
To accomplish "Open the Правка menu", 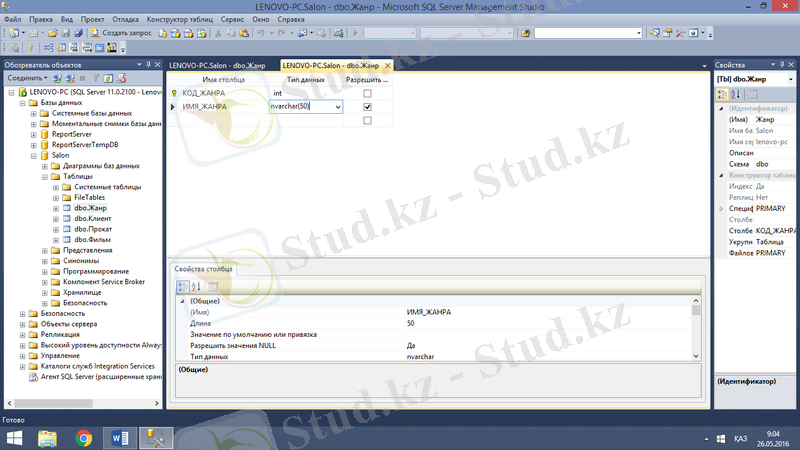I will pos(41,19).
